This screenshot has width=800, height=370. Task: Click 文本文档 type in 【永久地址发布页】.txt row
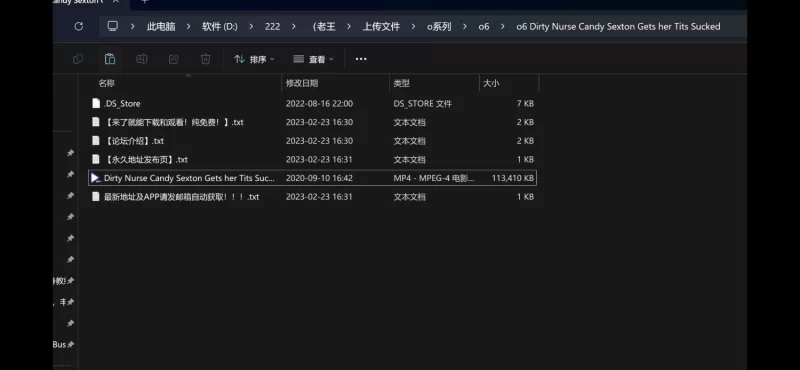tap(410, 159)
